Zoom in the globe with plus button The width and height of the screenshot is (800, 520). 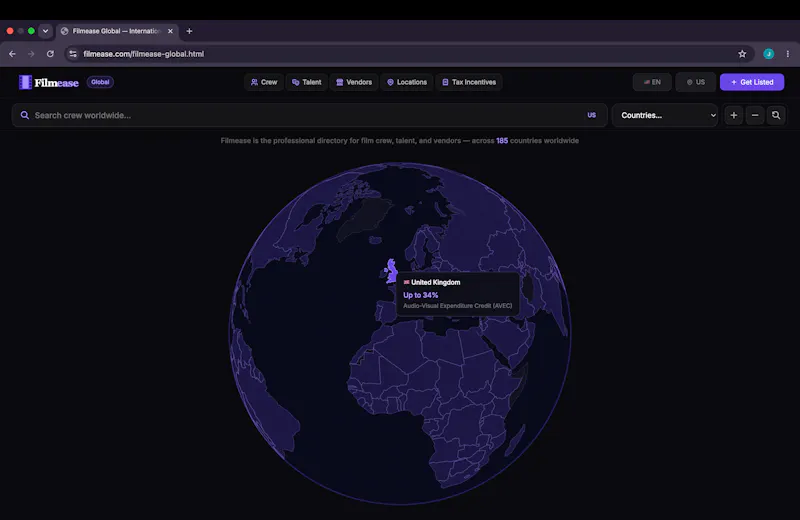pyautogui.click(x=734, y=115)
